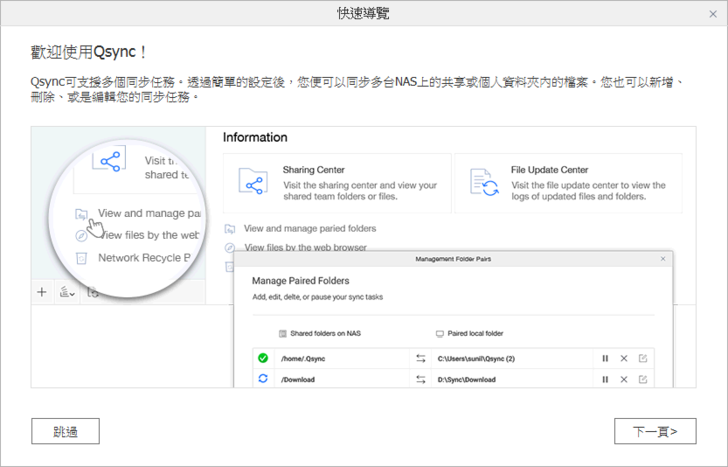Click 'Paired local folder' column header
This screenshot has height=467, width=728.
coord(475,333)
